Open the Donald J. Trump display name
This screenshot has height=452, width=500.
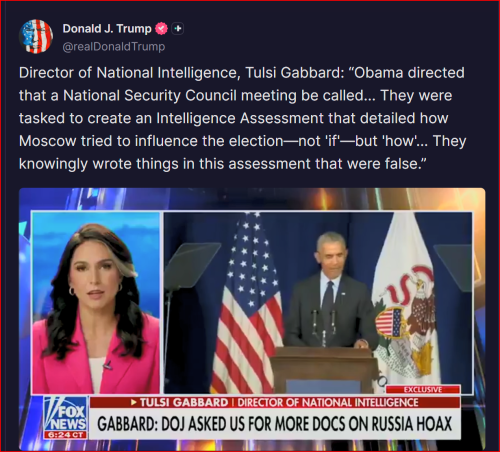click(107, 29)
